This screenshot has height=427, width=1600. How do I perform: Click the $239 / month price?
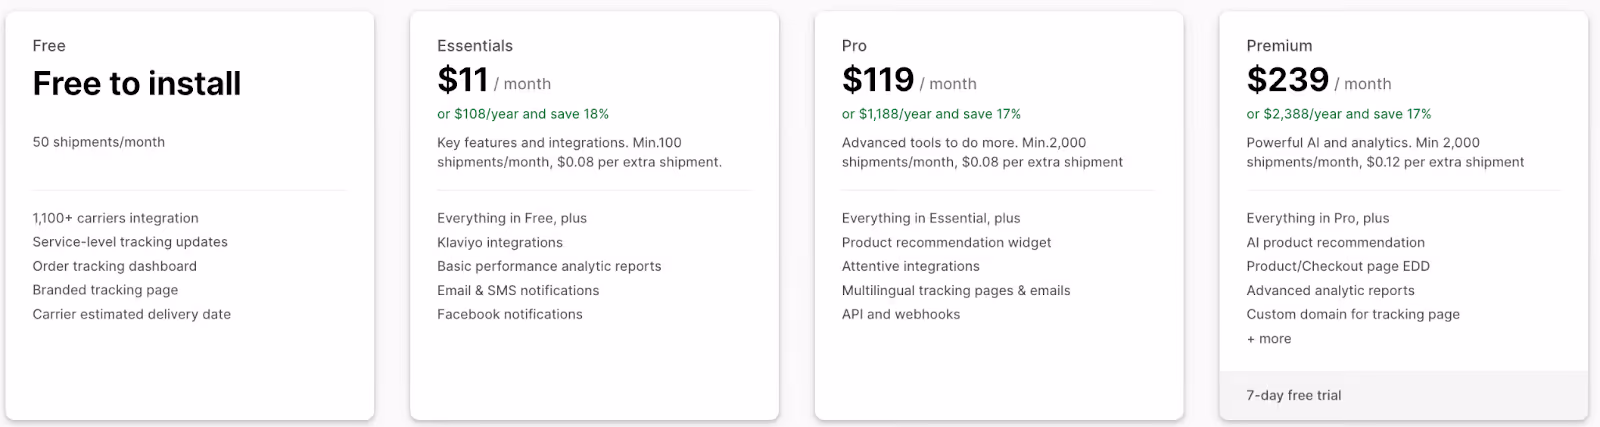tap(1319, 80)
